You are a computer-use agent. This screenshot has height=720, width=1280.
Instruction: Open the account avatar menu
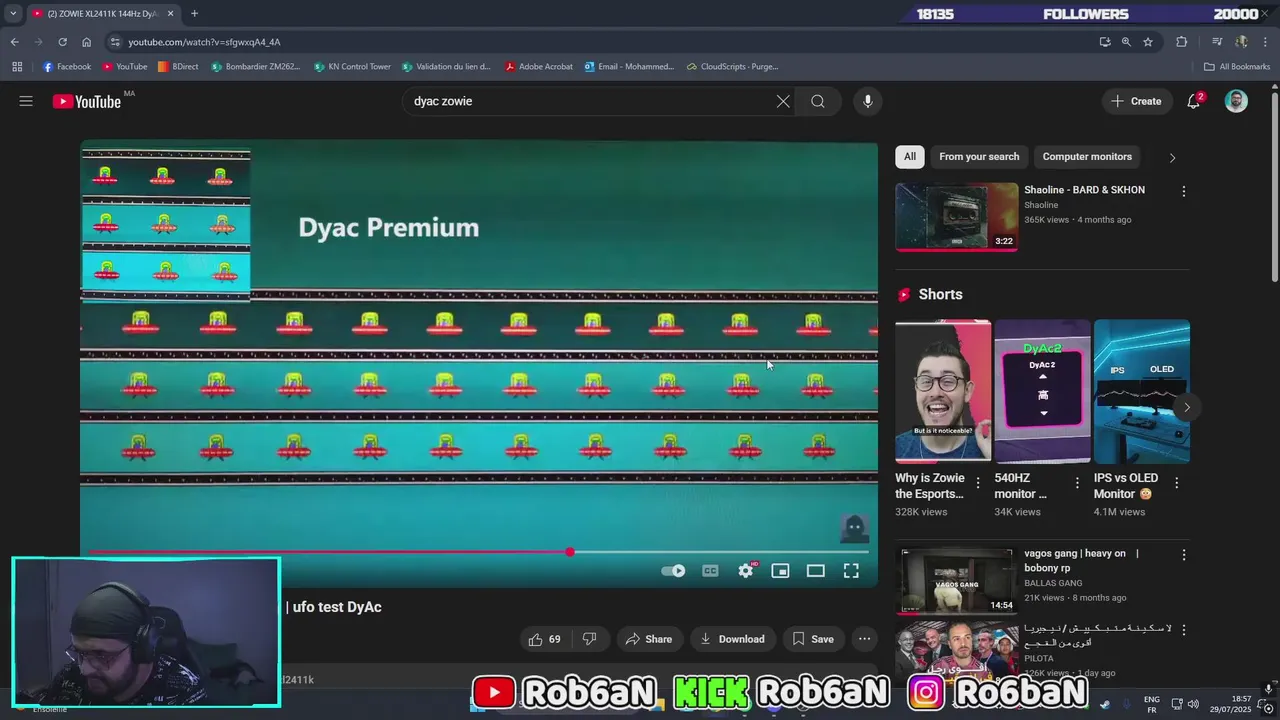(x=1237, y=101)
